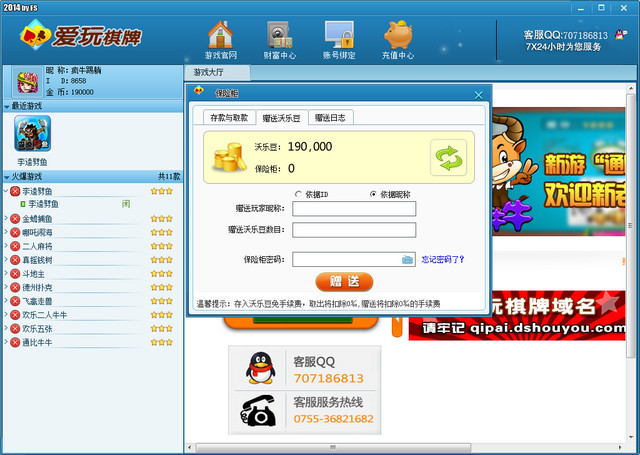Switch to the 存款与取款 tab
Screen dimensions: 640x455
tap(229, 118)
